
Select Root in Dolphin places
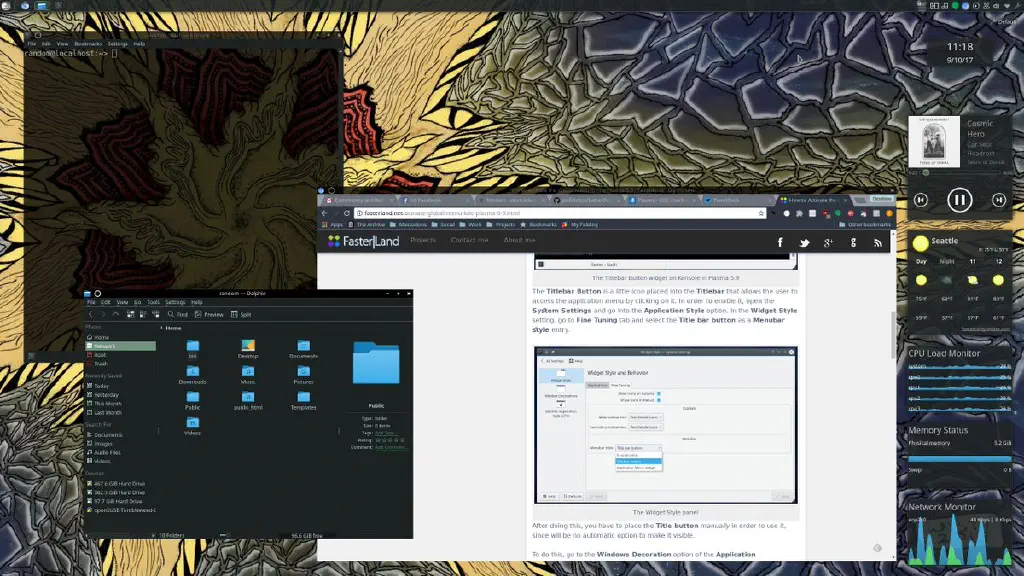pyautogui.click(x=121, y=355)
